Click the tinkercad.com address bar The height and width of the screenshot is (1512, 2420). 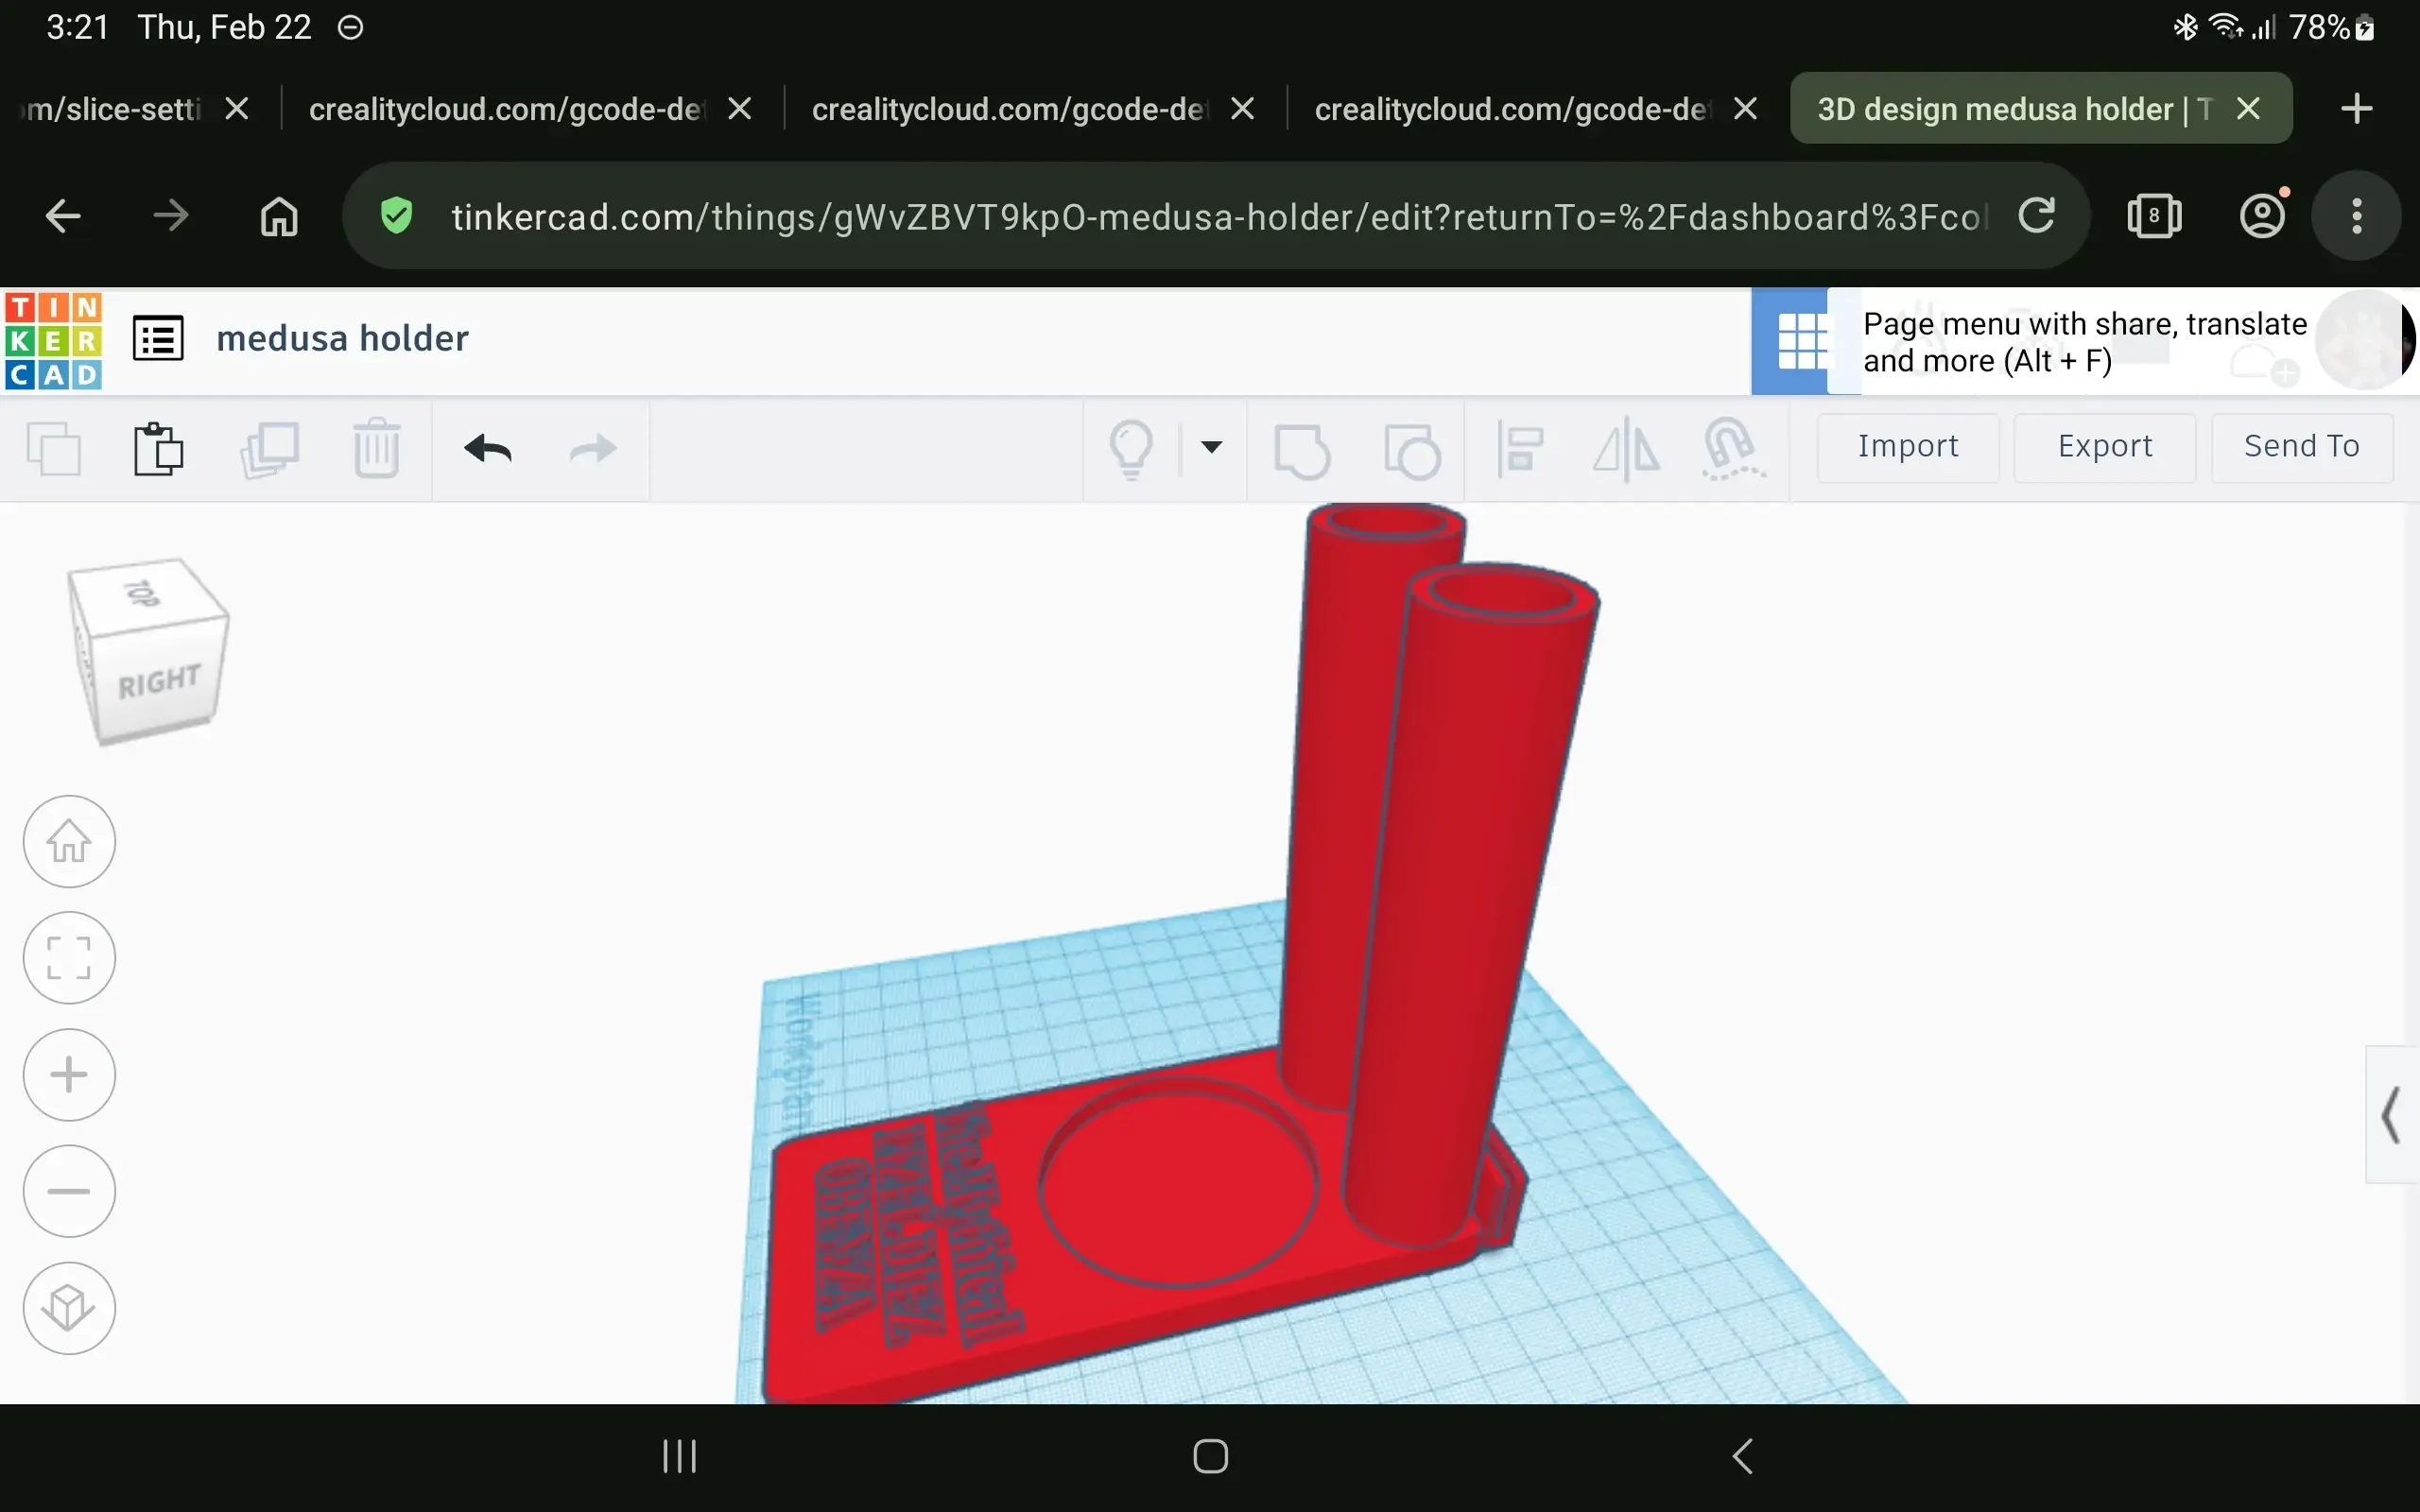(1218, 217)
